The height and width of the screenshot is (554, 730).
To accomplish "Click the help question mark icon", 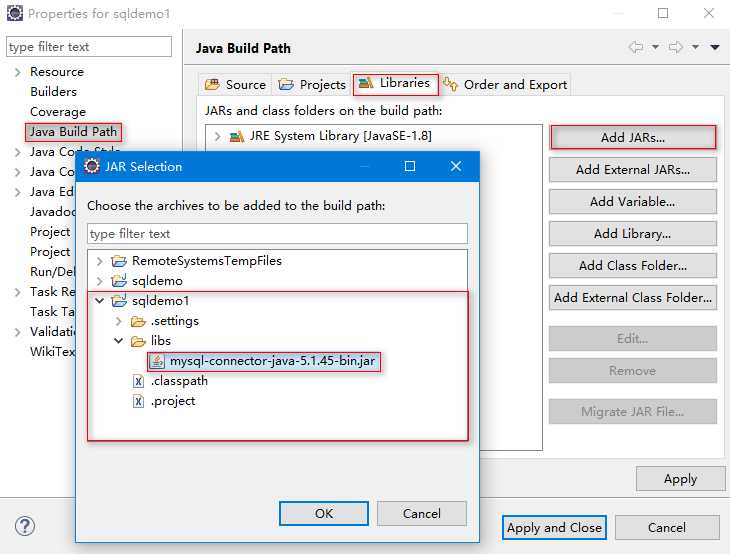I will (x=25, y=527).
